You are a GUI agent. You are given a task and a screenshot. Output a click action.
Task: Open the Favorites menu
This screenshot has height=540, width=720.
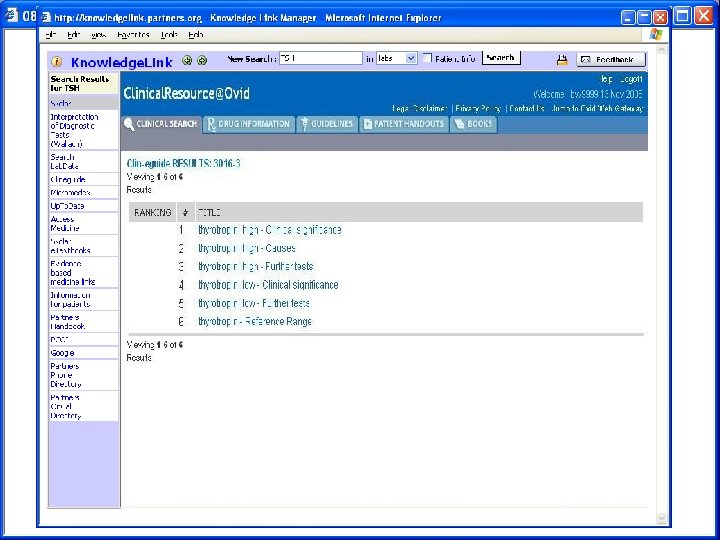133,35
